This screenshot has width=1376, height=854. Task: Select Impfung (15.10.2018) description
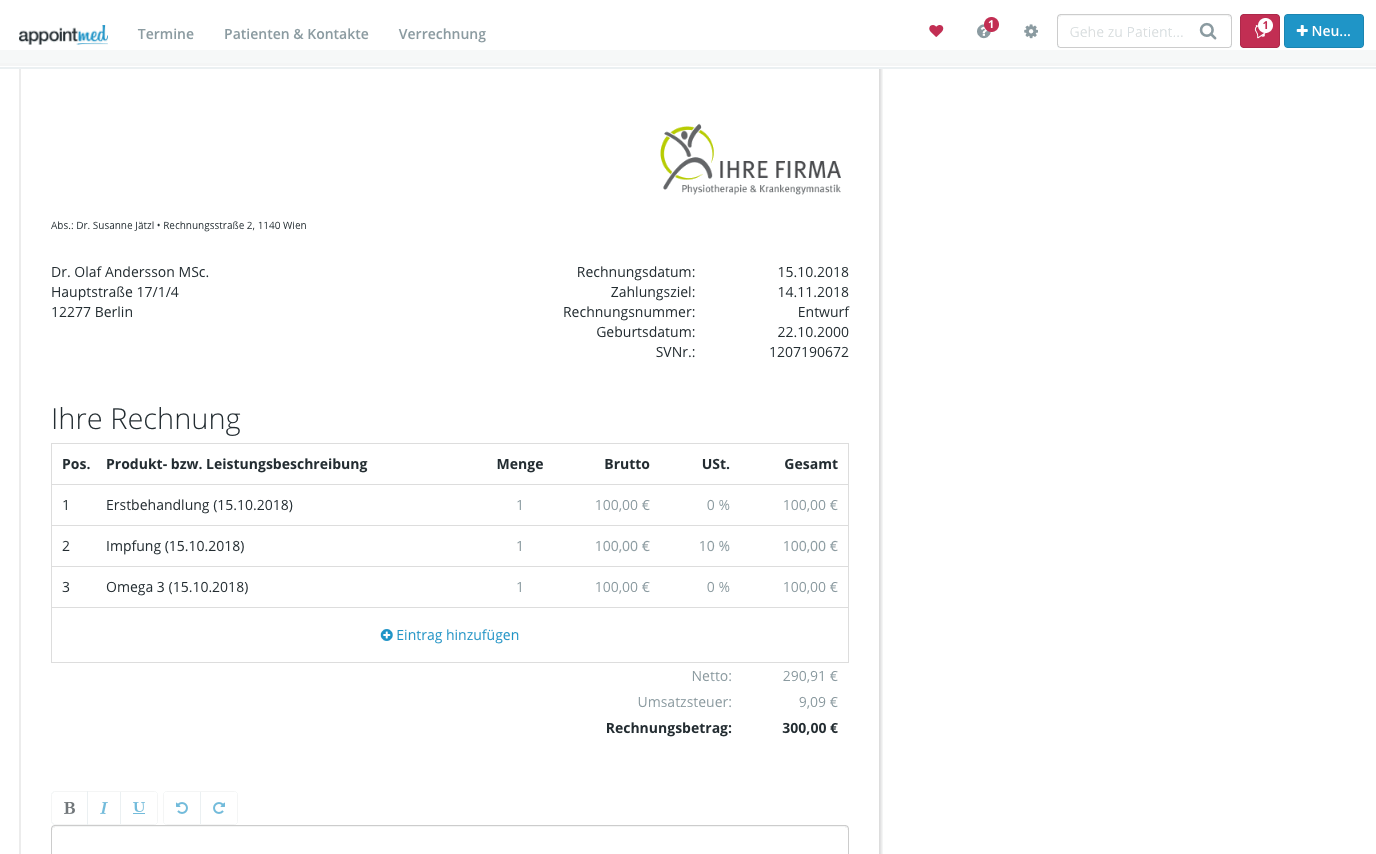point(175,546)
